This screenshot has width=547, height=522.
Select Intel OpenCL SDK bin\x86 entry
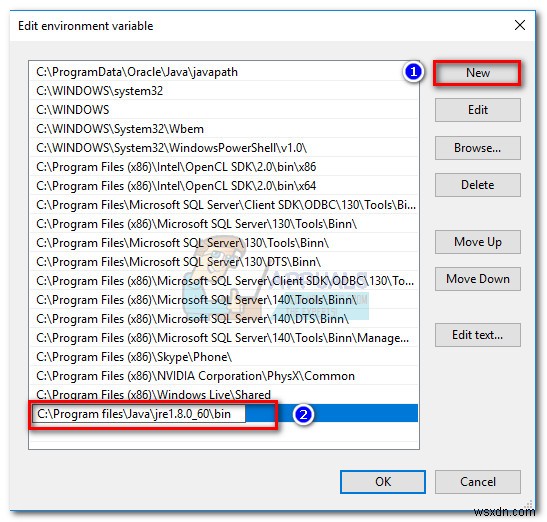(224, 167)
